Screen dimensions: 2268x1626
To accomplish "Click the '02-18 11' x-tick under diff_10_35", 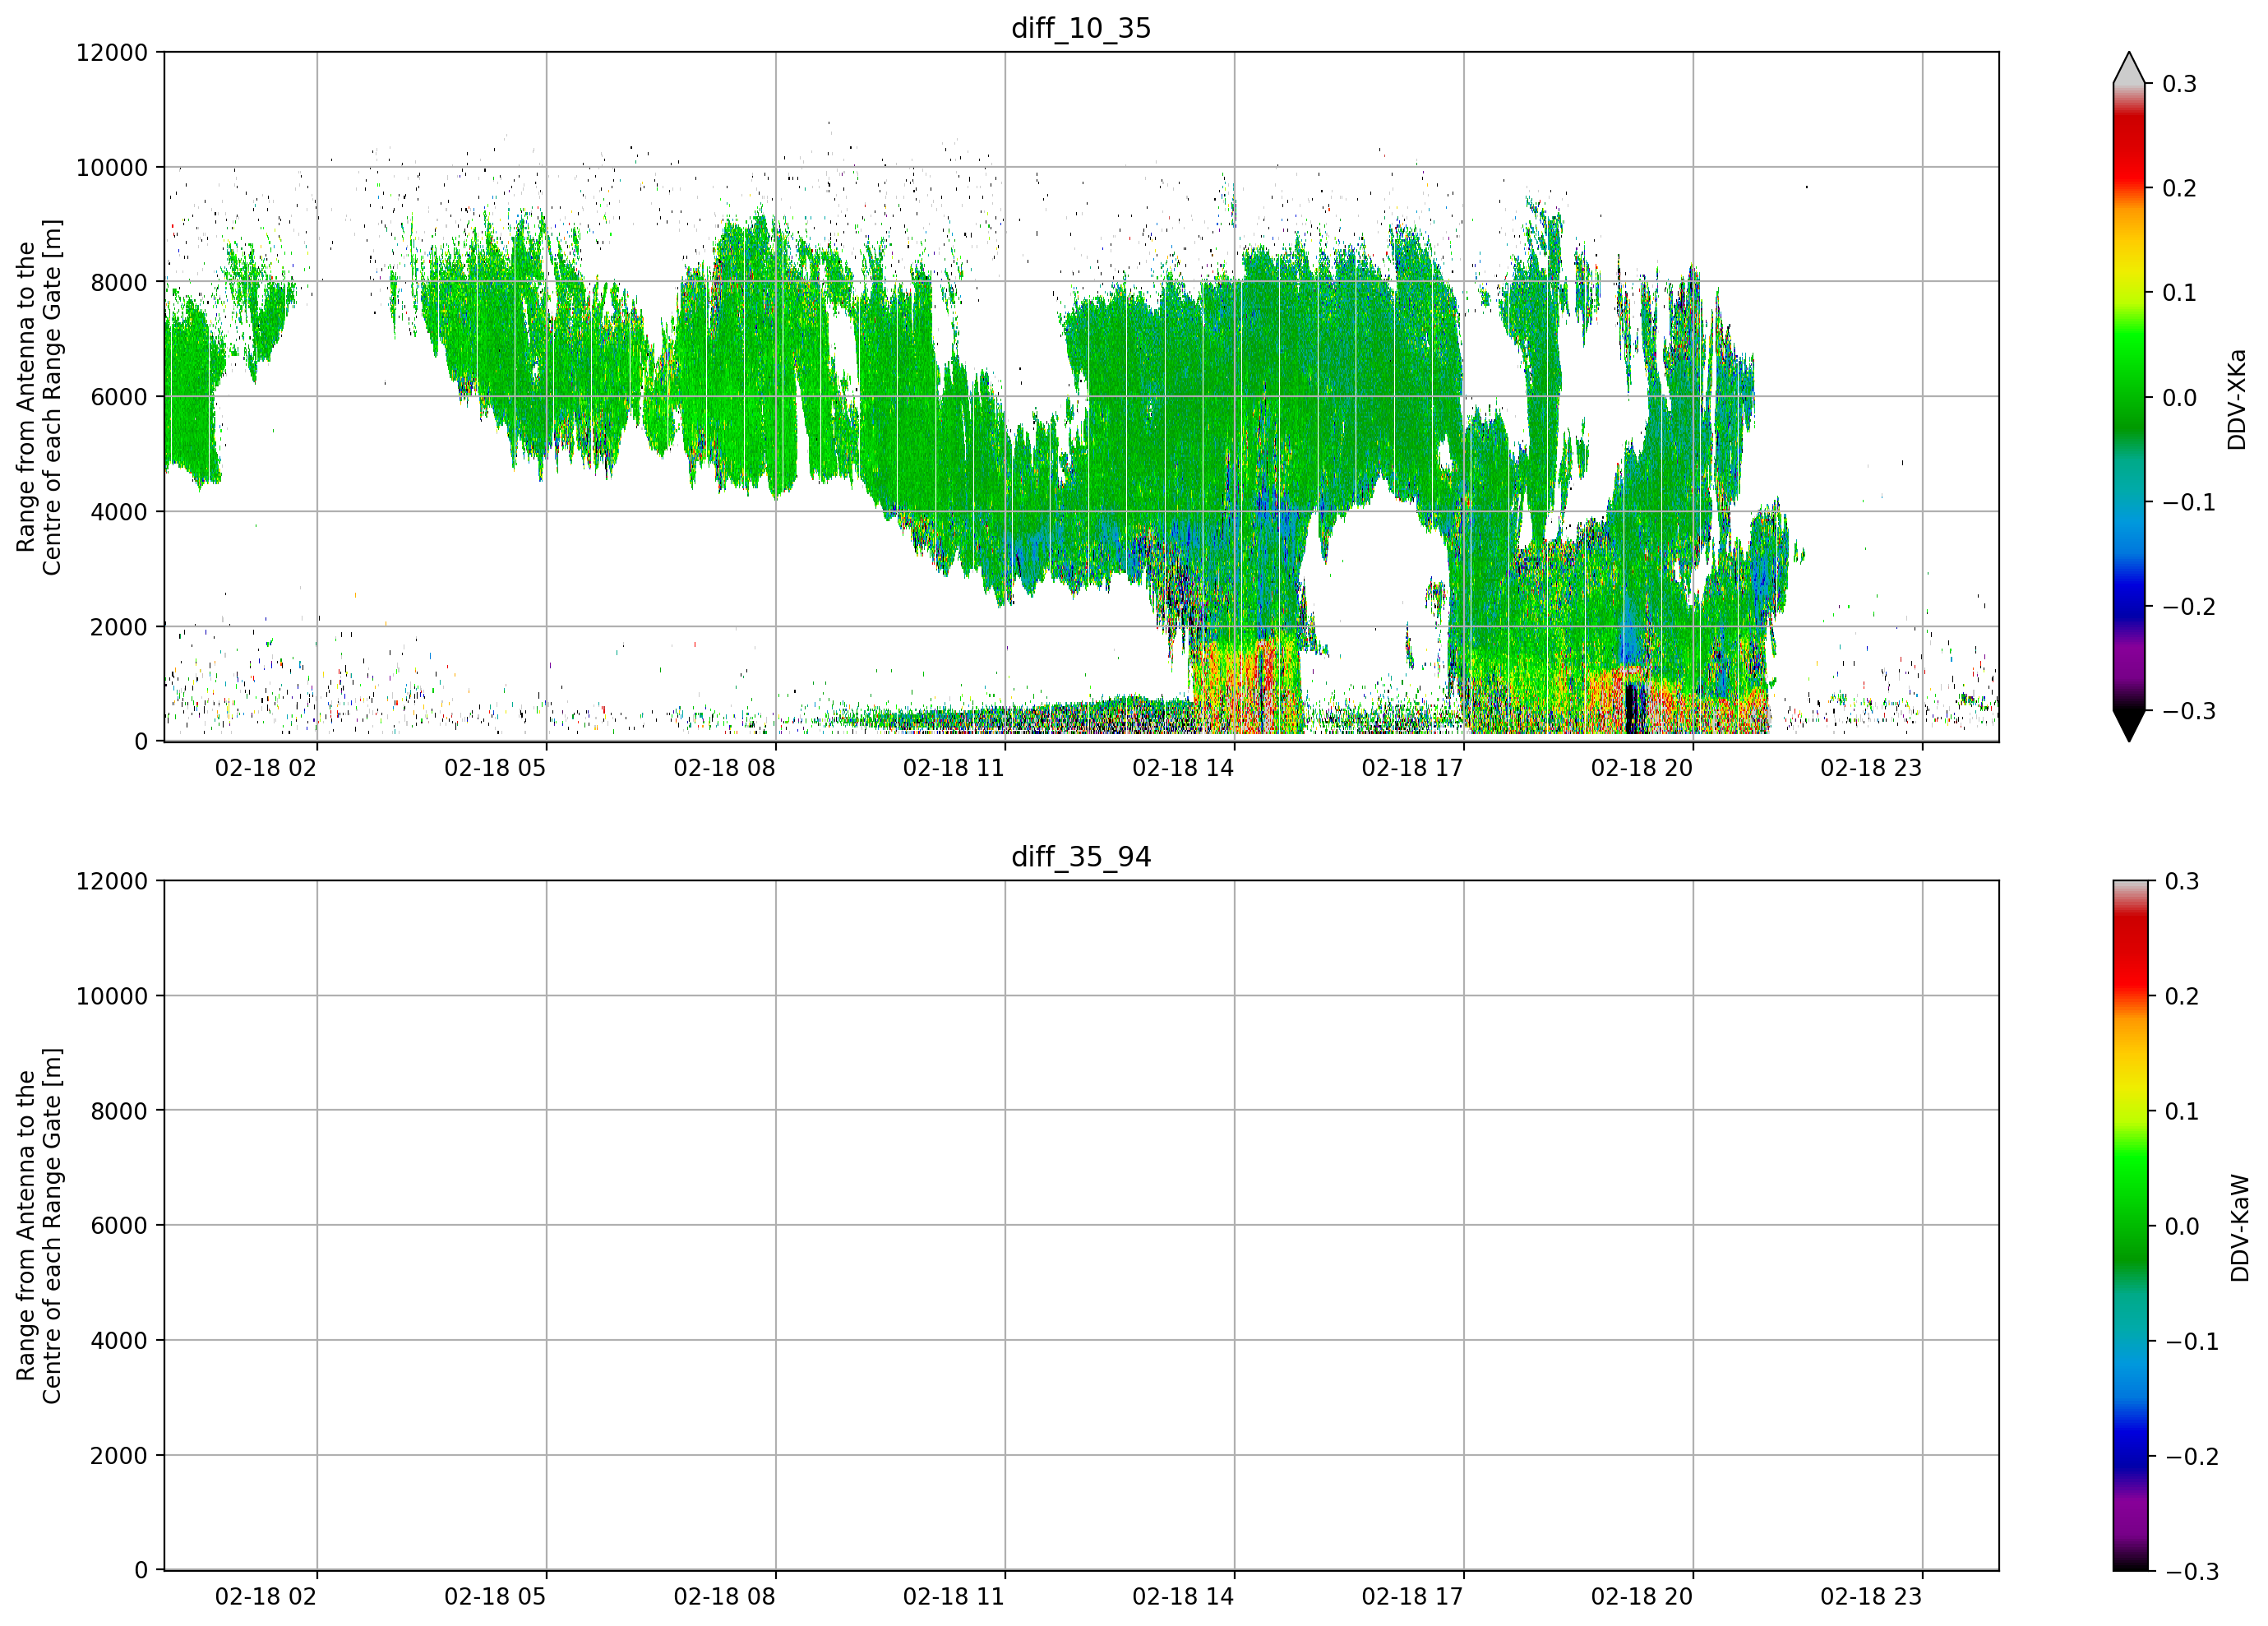I will click(954, 768).
